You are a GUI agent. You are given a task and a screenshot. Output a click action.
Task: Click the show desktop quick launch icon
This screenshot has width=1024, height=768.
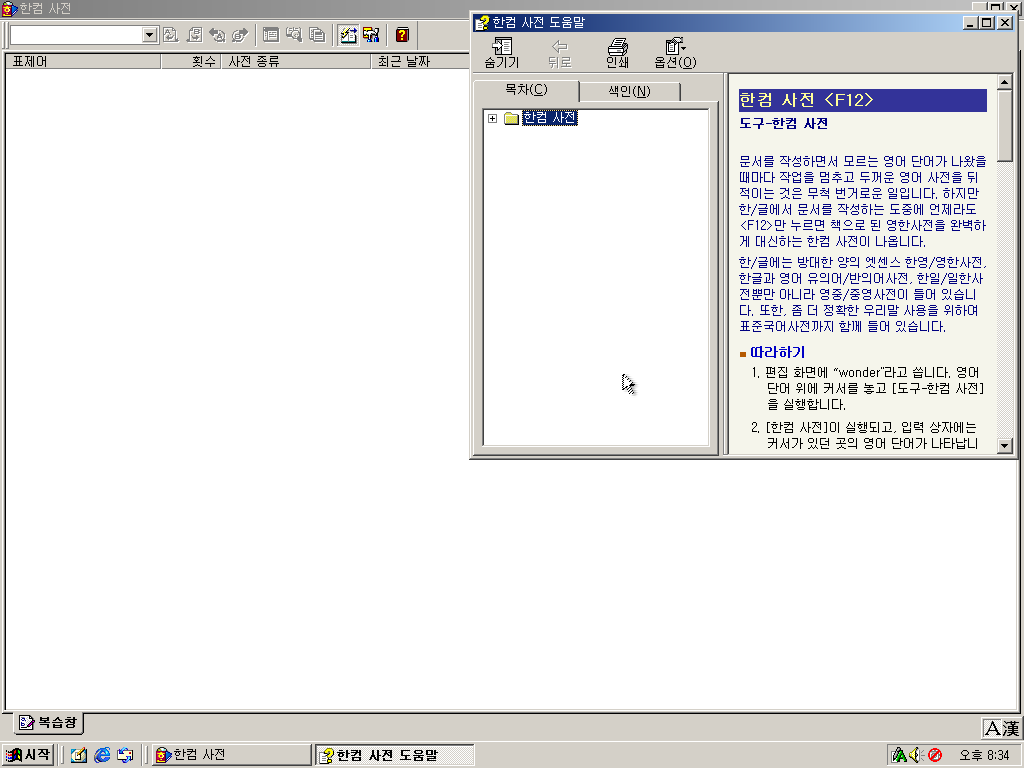point(125,756)
